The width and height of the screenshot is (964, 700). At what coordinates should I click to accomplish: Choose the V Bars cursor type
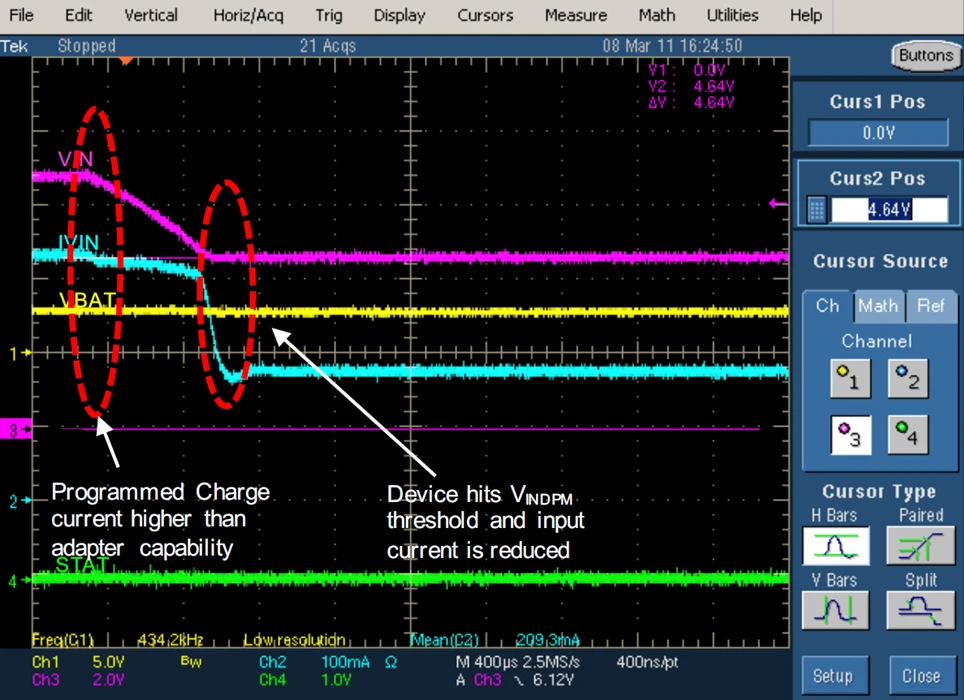(837, 609)
